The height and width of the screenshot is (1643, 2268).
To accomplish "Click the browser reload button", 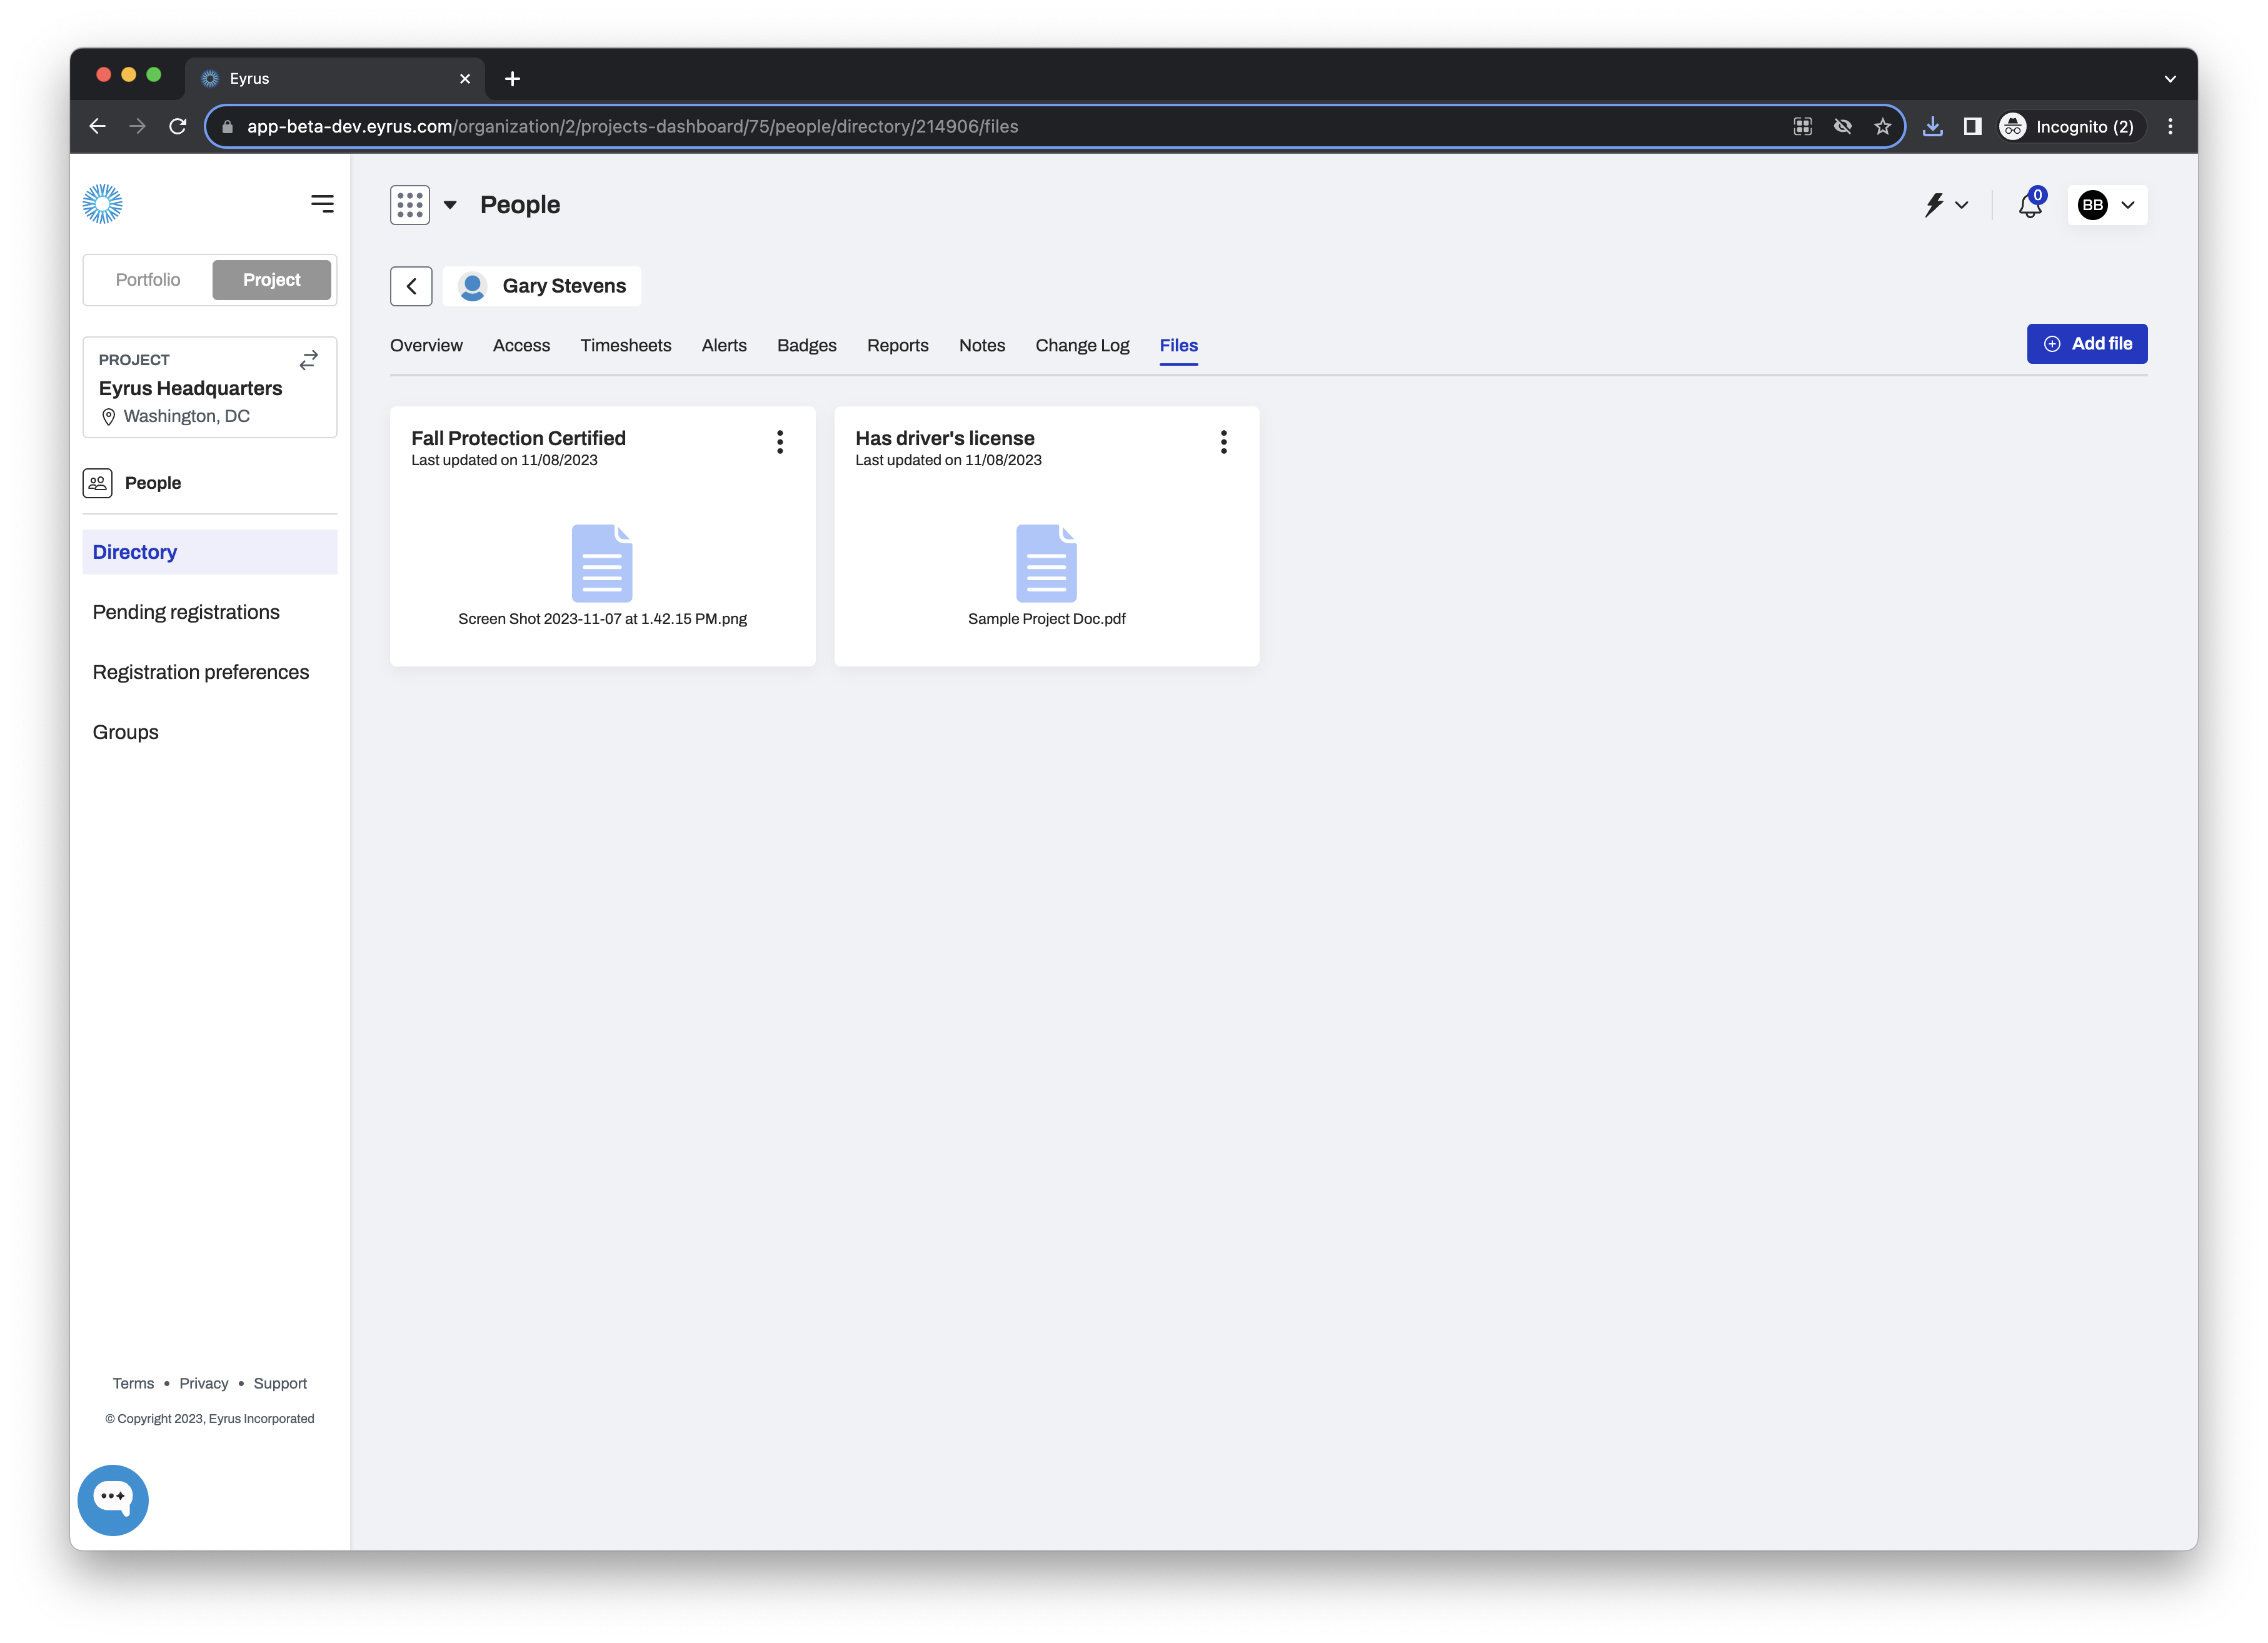I will pyautogui.click(x=178, y=127).
